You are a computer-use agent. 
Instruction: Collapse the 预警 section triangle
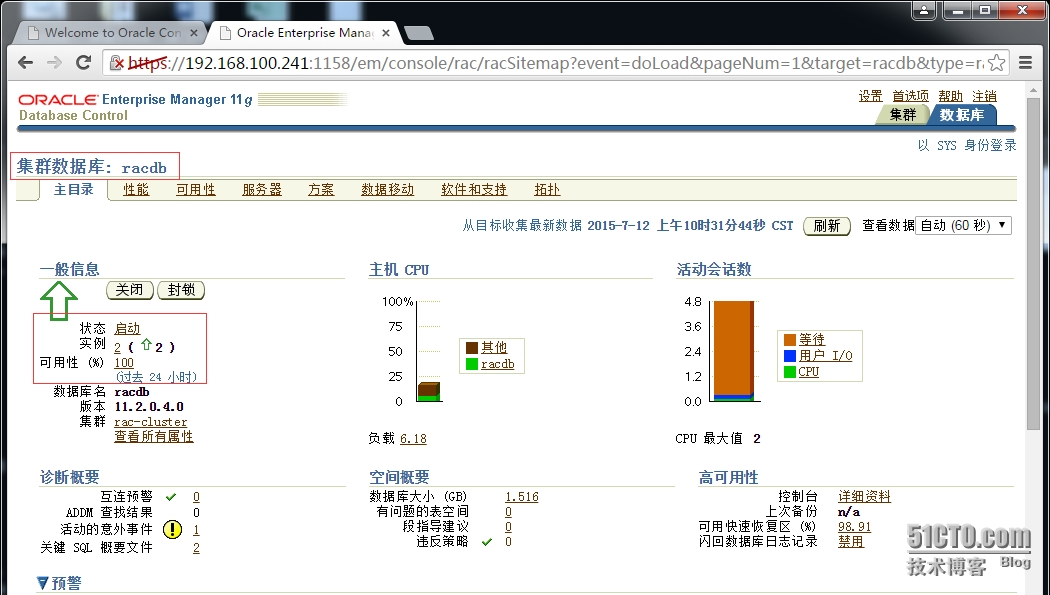click(42, 583)
